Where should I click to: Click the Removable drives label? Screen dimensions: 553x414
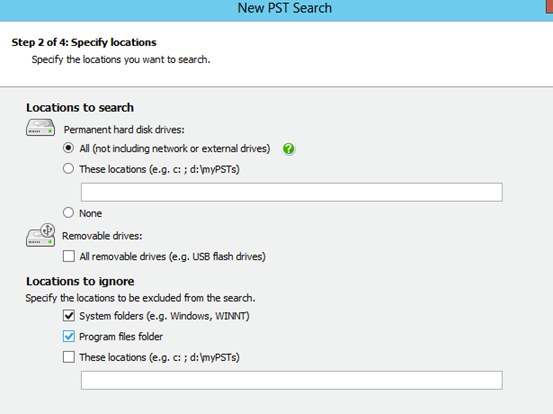click(102, 236)
